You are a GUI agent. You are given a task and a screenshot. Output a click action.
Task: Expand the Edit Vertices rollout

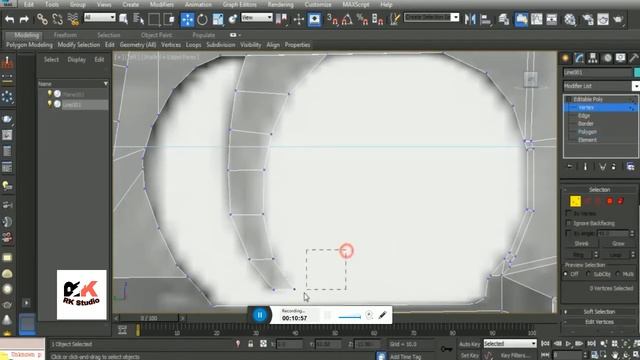(x=599, y=322)
